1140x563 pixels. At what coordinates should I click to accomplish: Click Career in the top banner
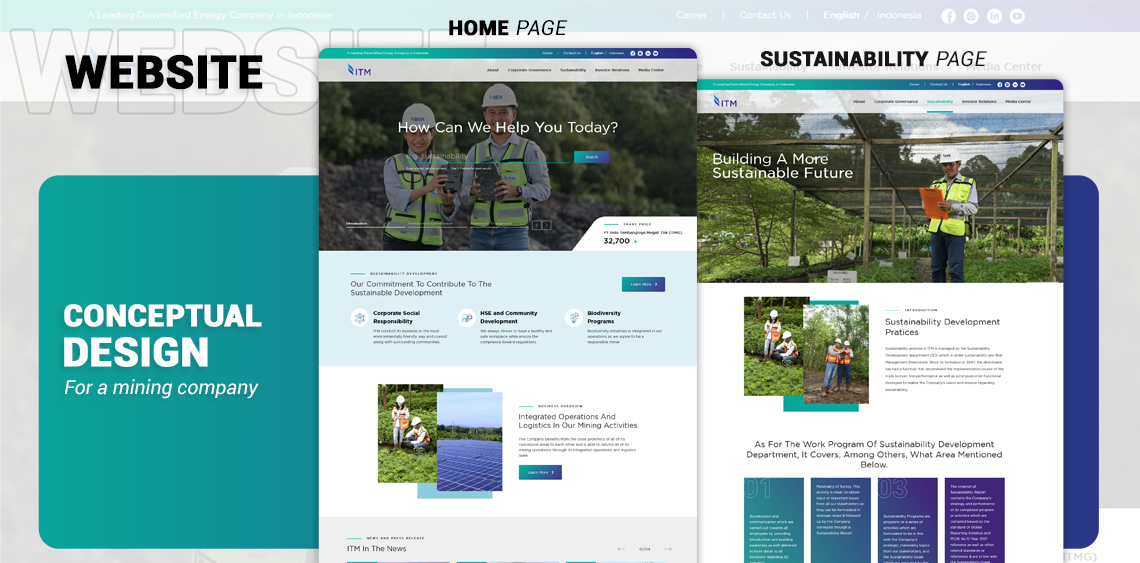coord(691,15)
